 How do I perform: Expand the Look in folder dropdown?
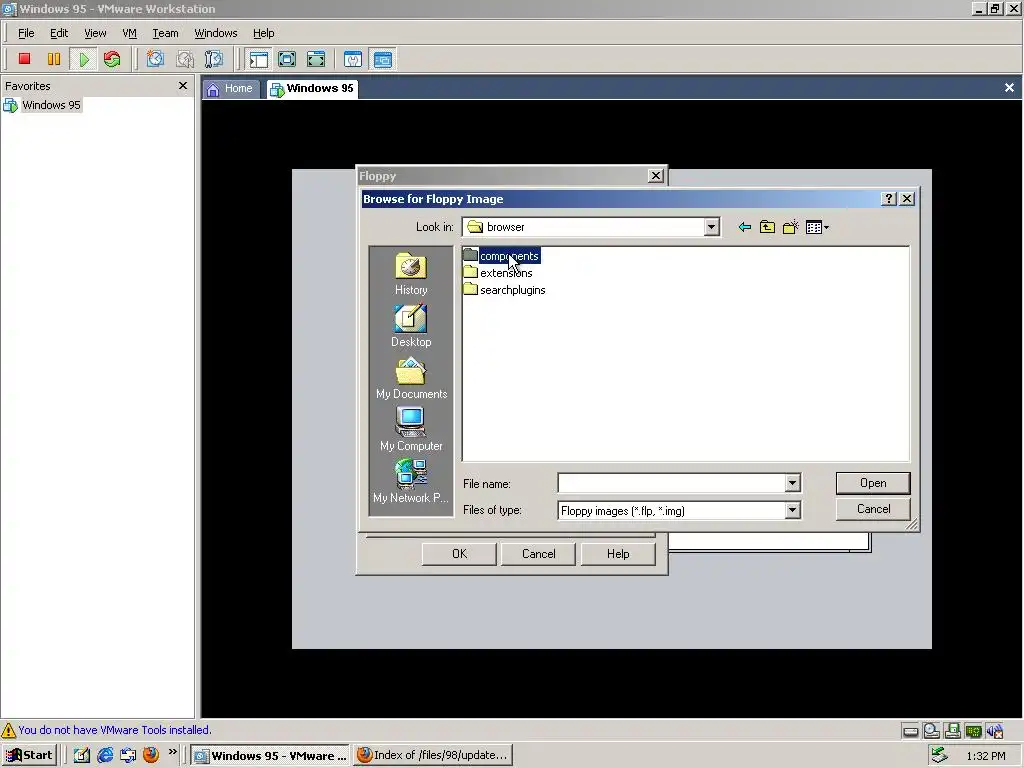(x=711, y=227)
